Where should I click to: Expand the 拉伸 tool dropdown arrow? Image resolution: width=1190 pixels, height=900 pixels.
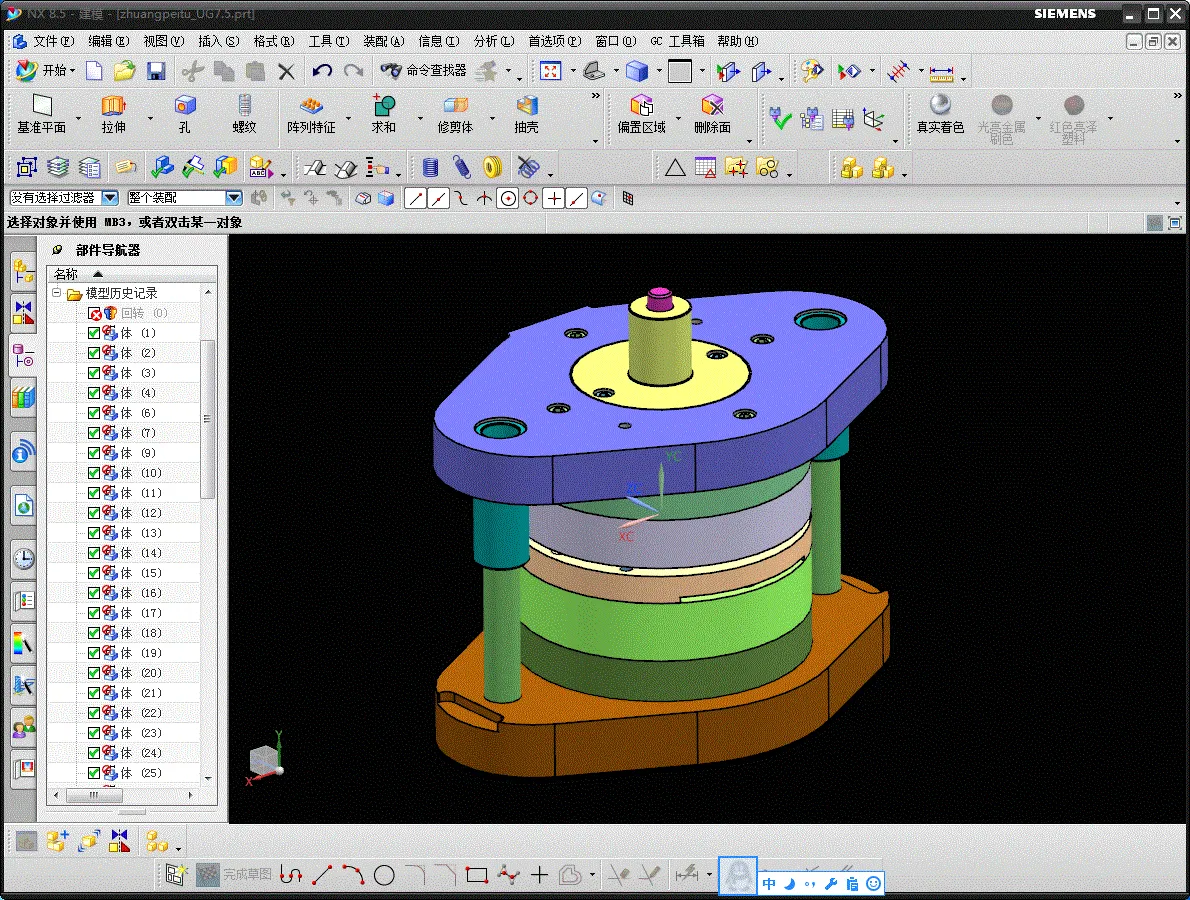pyautogui.click(x=150, y=118)
